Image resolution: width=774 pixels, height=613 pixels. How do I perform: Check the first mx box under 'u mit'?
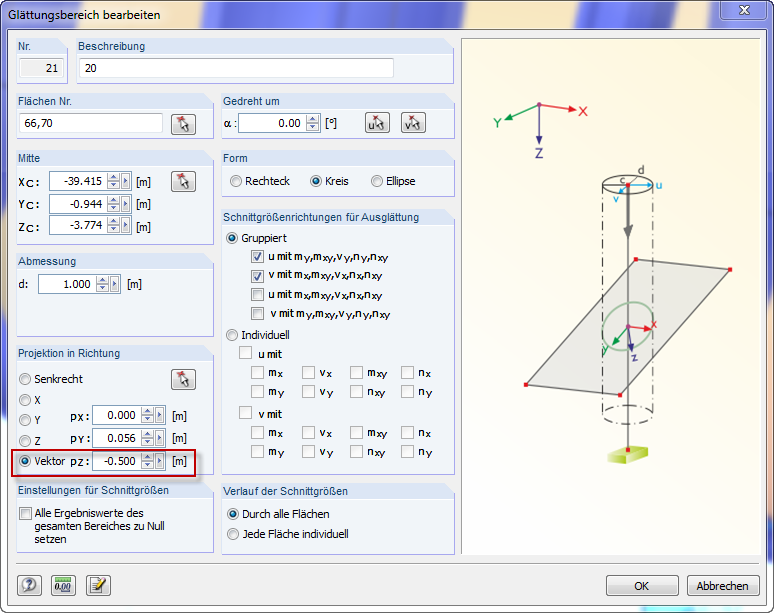pyautogui.click(x=257, y=372)
